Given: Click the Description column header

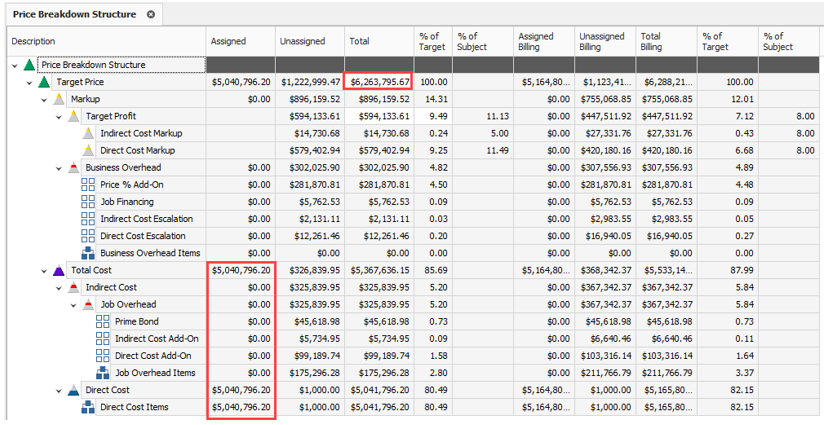Looking at the screenshot, I should [34, 42].
